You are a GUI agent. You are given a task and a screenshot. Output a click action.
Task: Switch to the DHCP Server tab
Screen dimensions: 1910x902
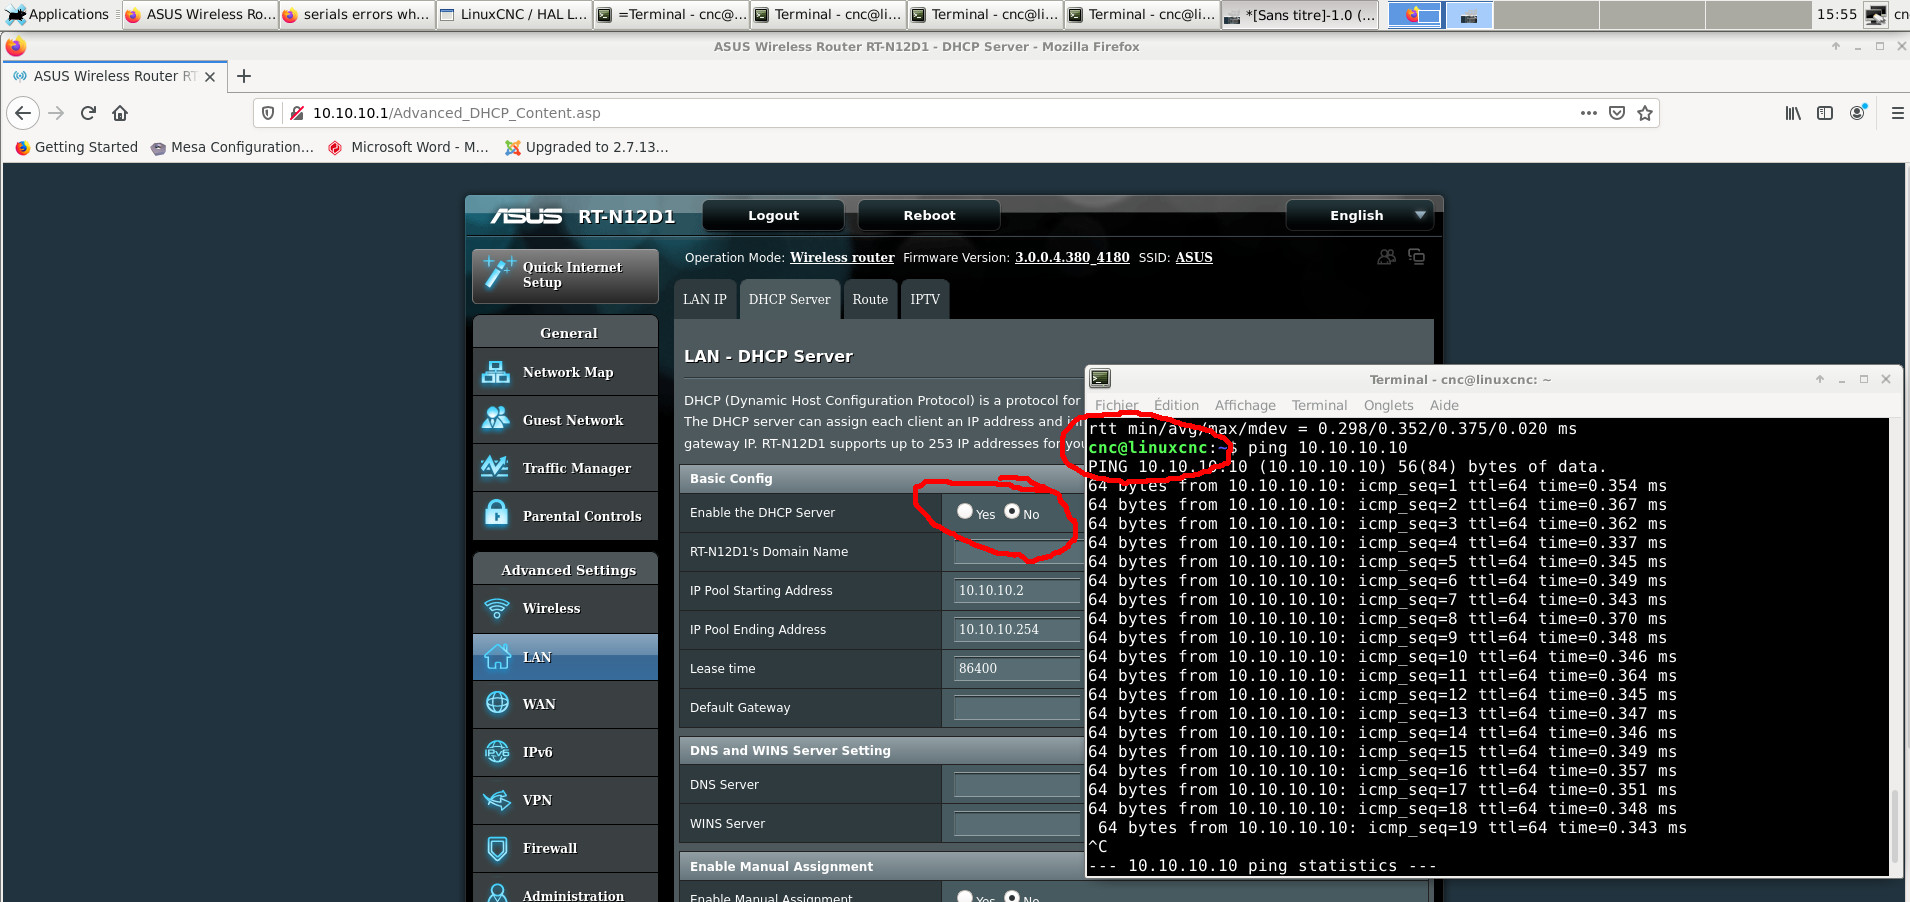pyautogui.click(x=789, y=299)
